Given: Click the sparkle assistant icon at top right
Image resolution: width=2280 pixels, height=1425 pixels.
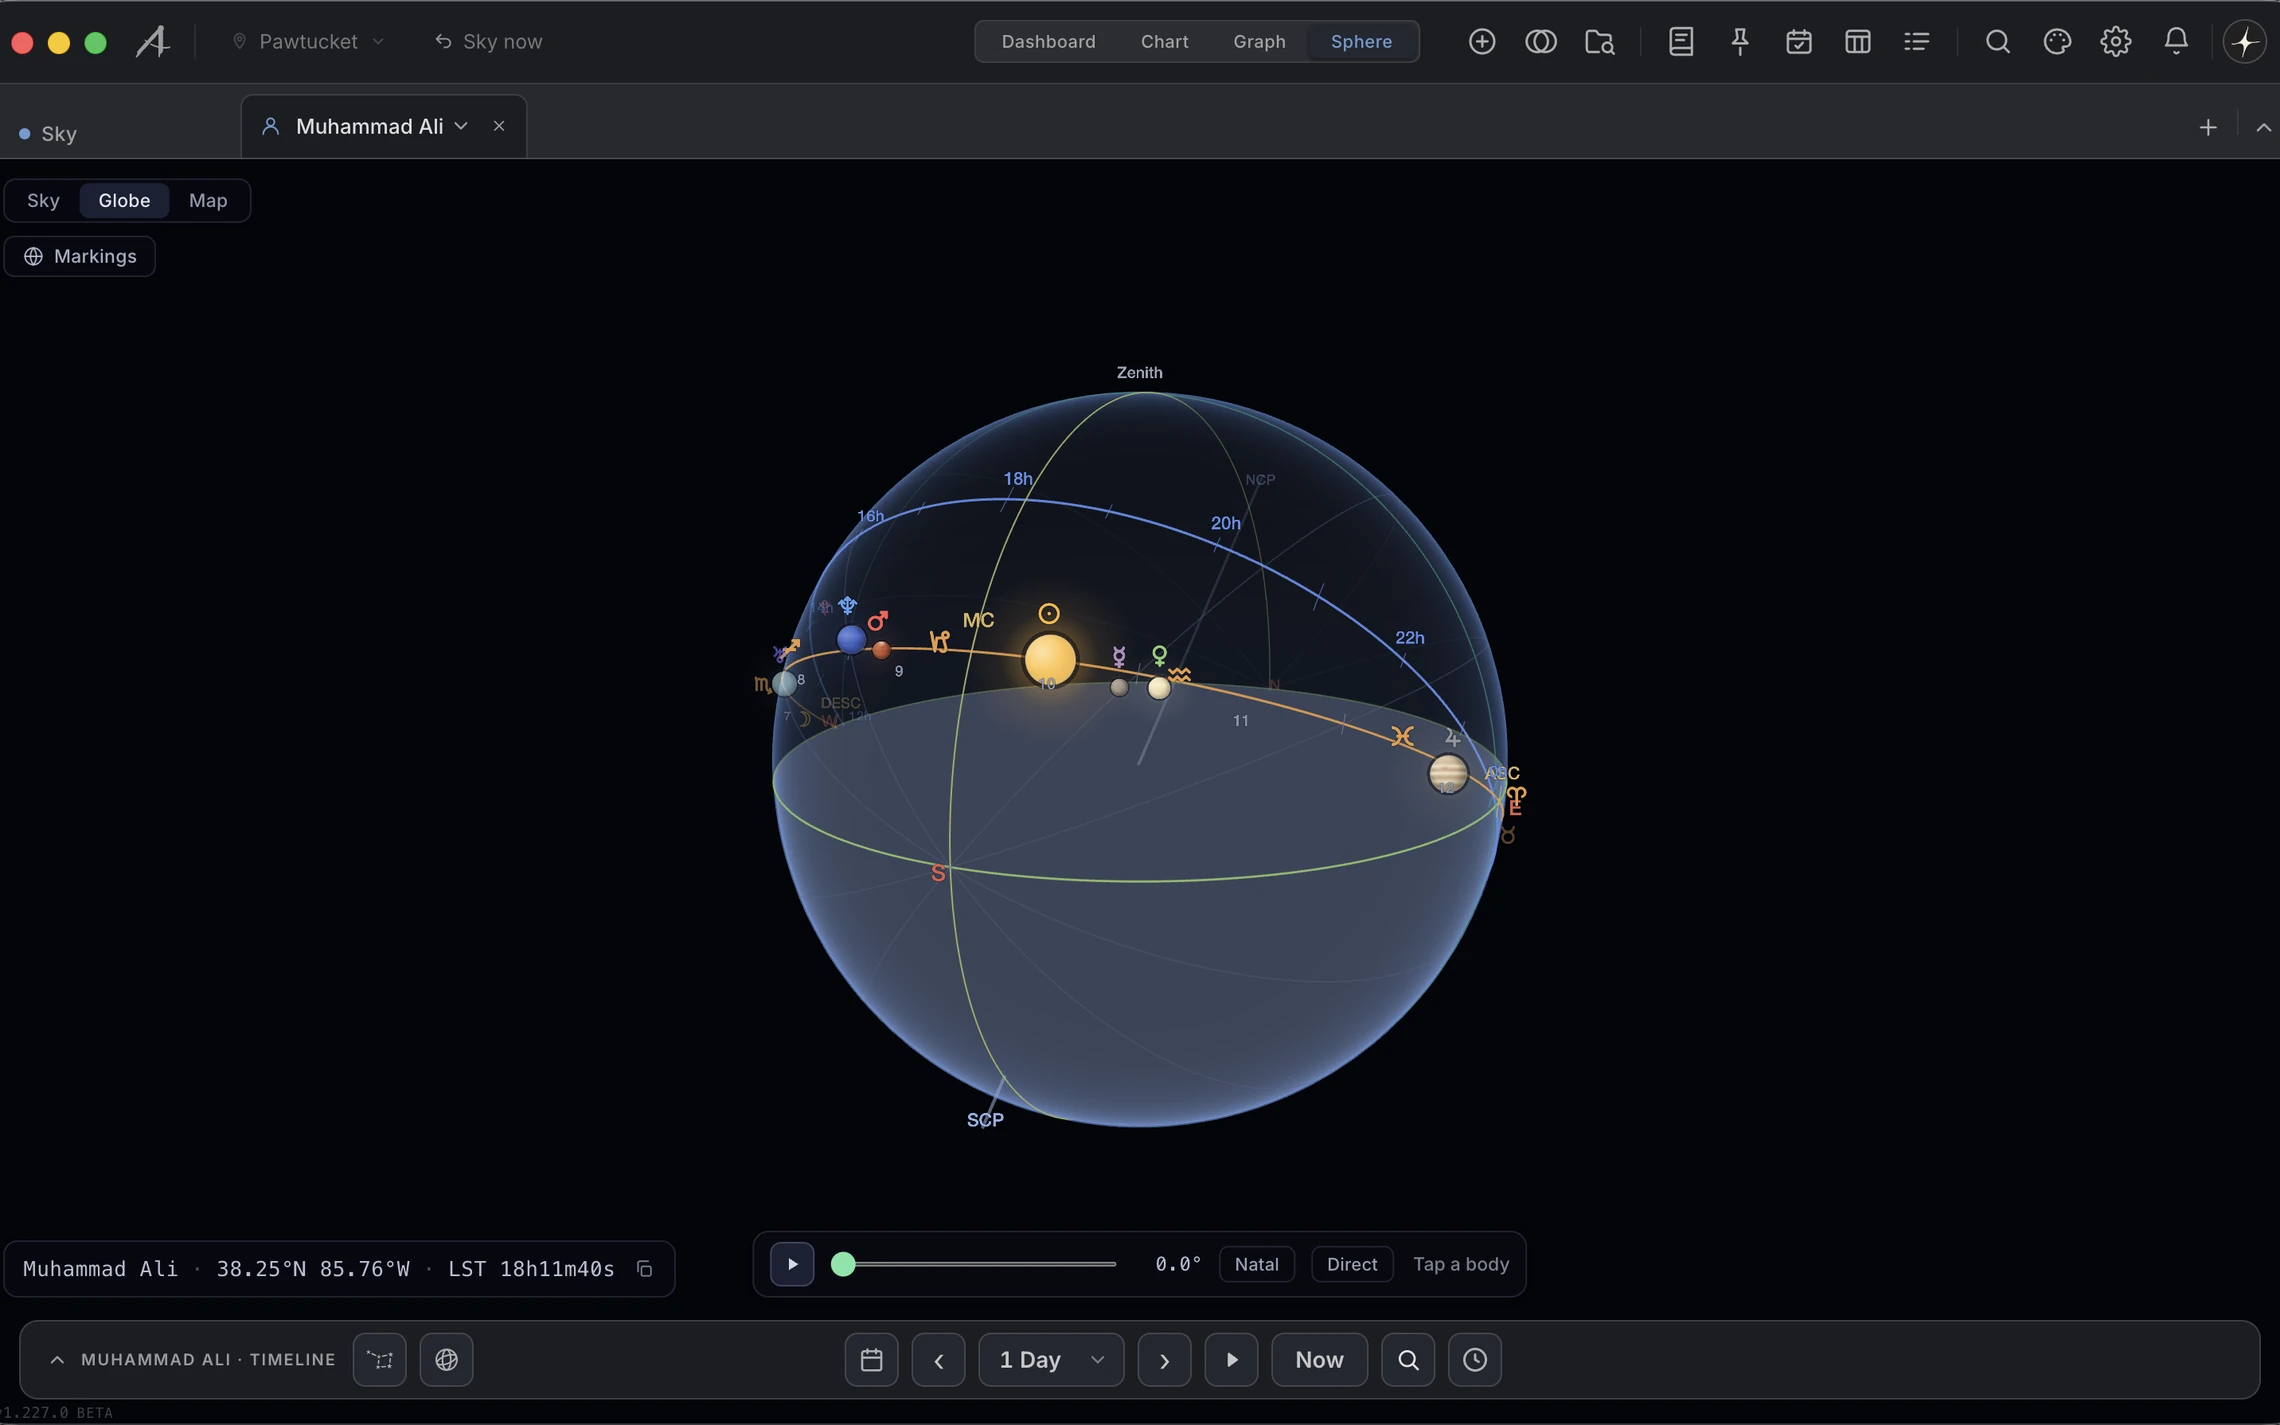Looking at the screenshot, I should tap(2244, 41).
